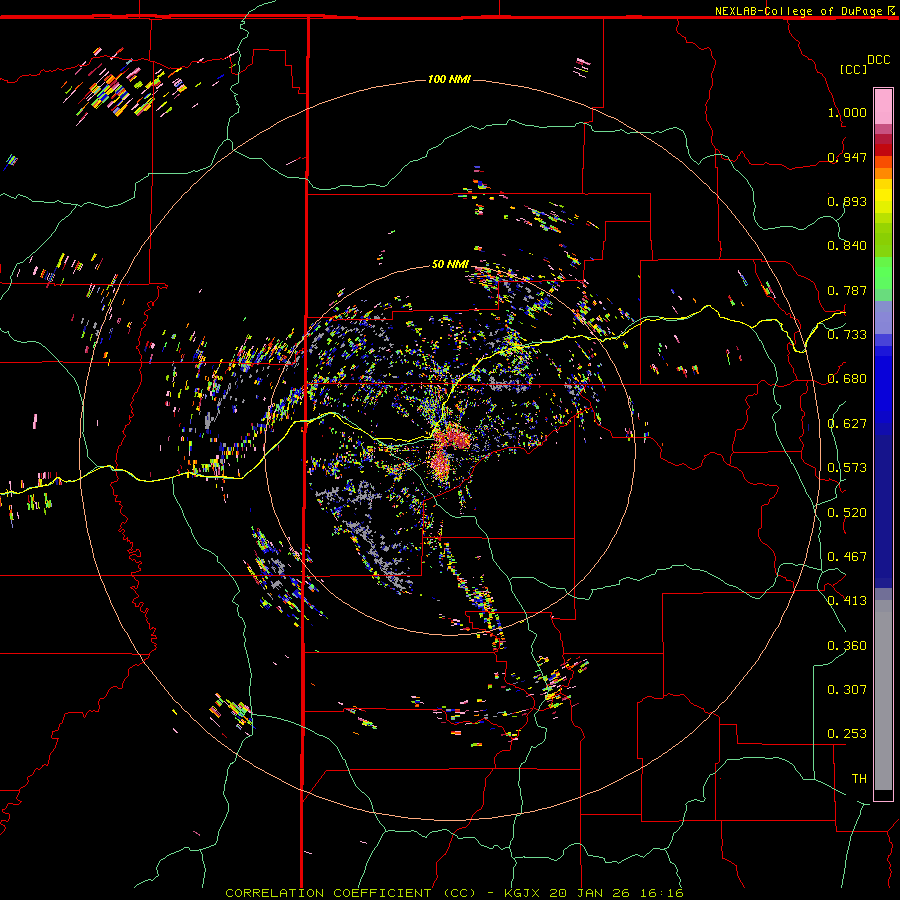Click the 16:16 time stamp

pyautogui.click(x=660, y=893)
